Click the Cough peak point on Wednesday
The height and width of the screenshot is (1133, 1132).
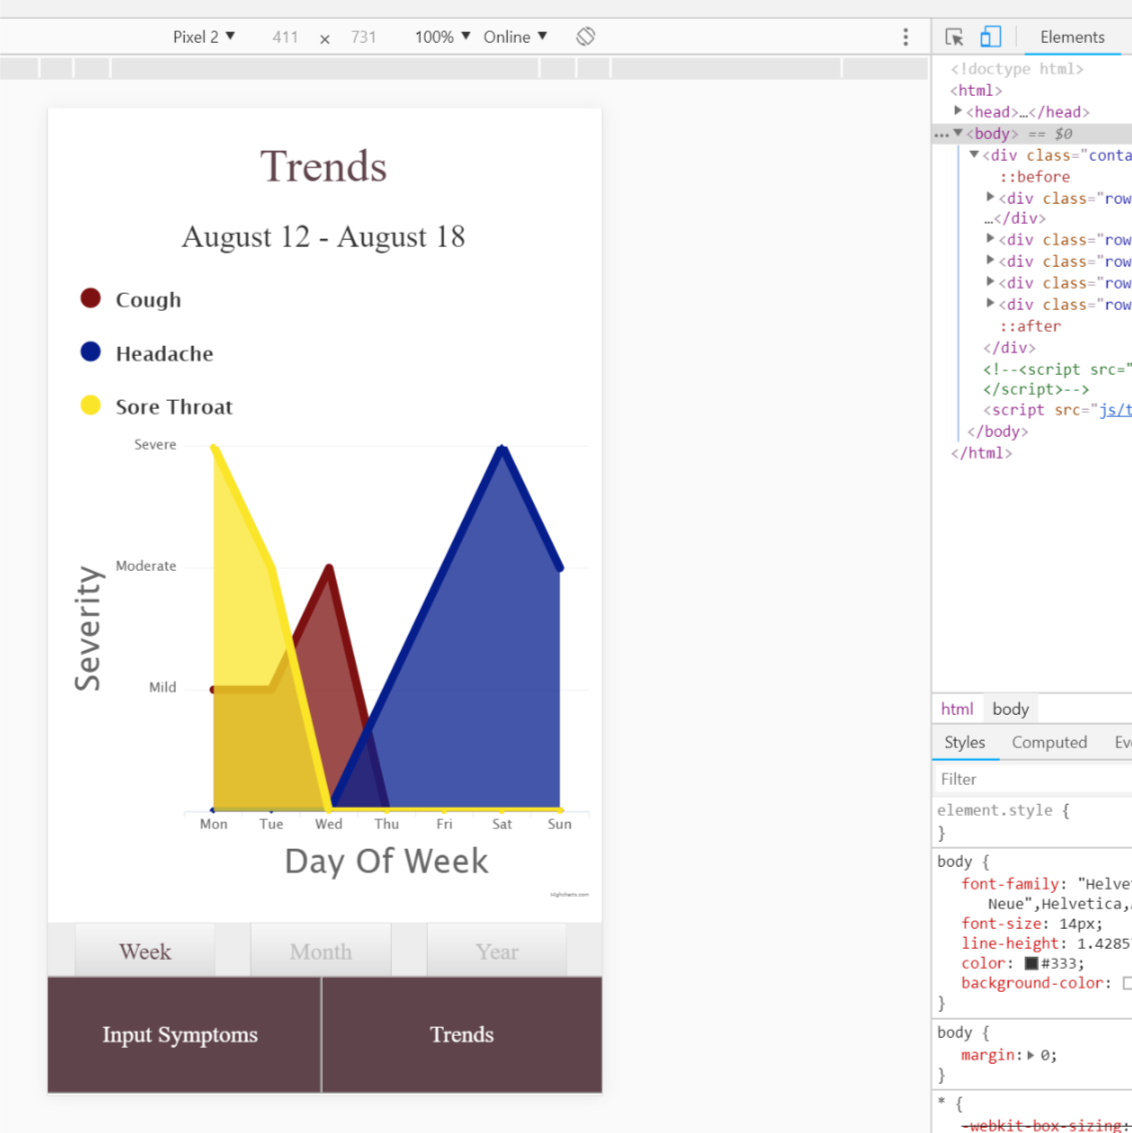[329, 568]
